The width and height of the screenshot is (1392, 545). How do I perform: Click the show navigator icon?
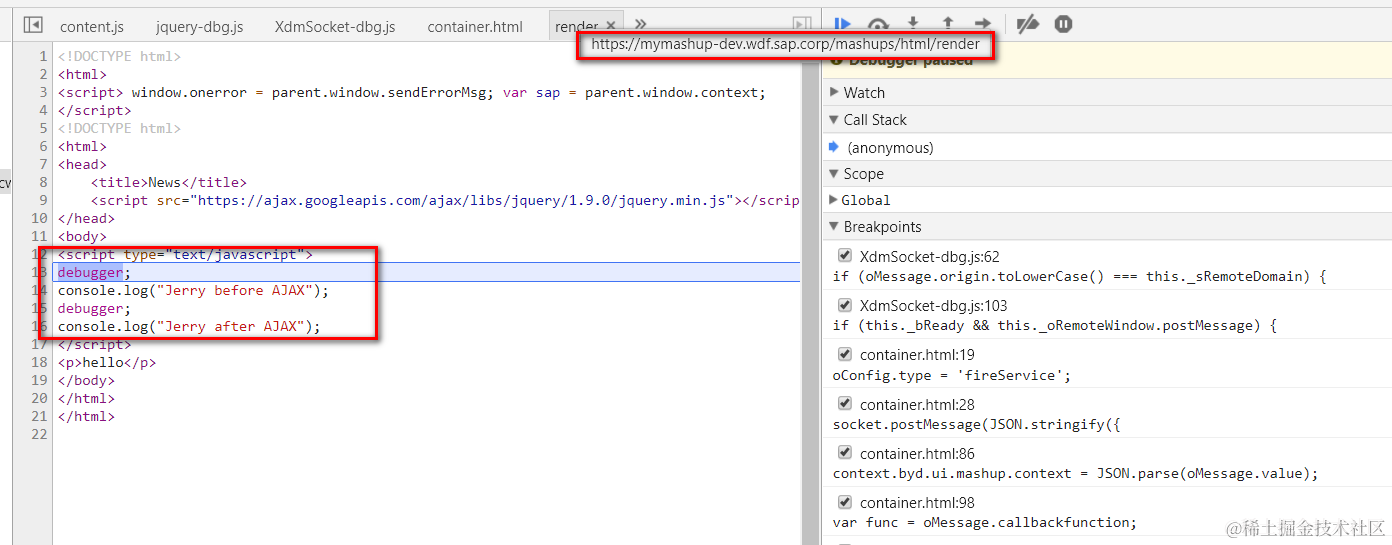[33, 24]
